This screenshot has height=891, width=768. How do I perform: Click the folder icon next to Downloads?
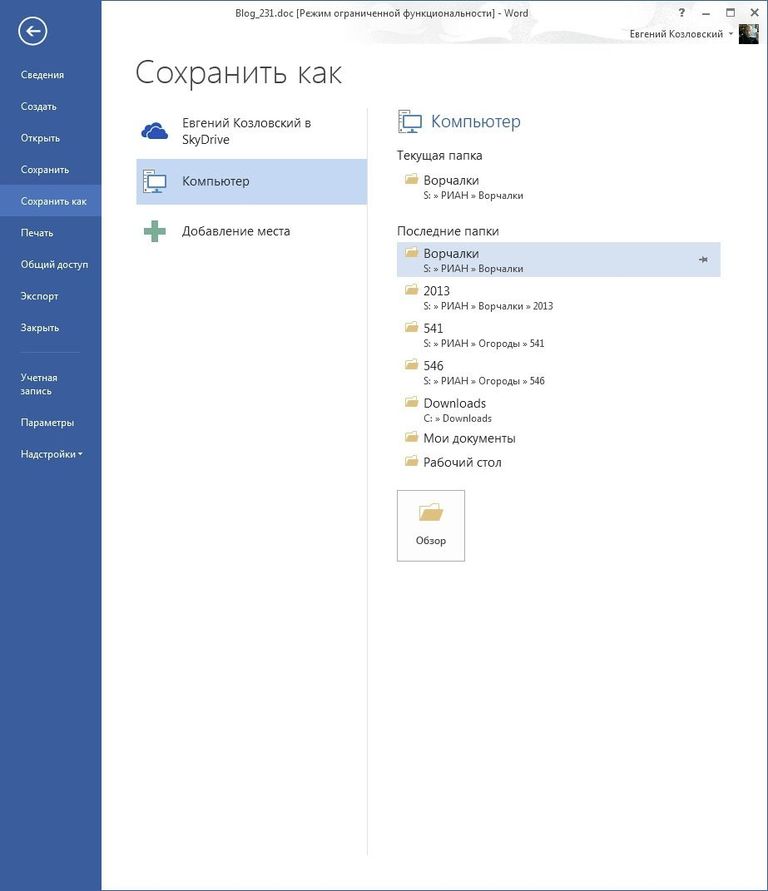point(412,402)
